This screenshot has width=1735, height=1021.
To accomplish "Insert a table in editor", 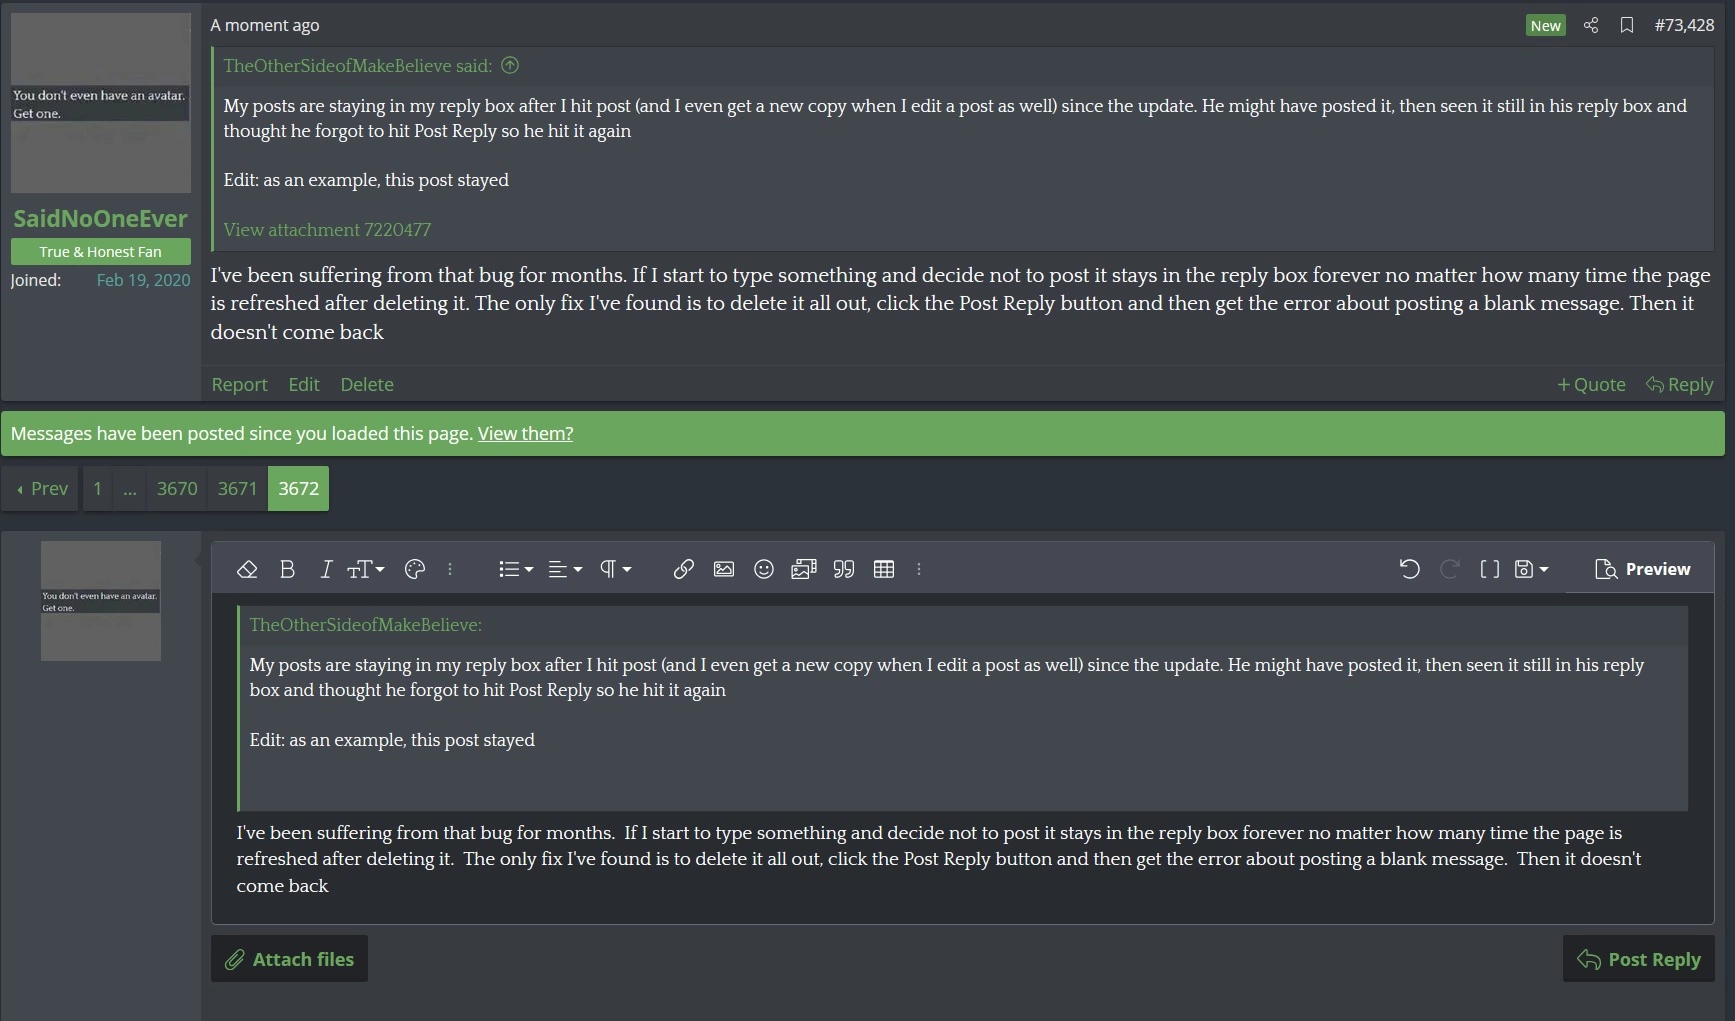I will 884,569.
